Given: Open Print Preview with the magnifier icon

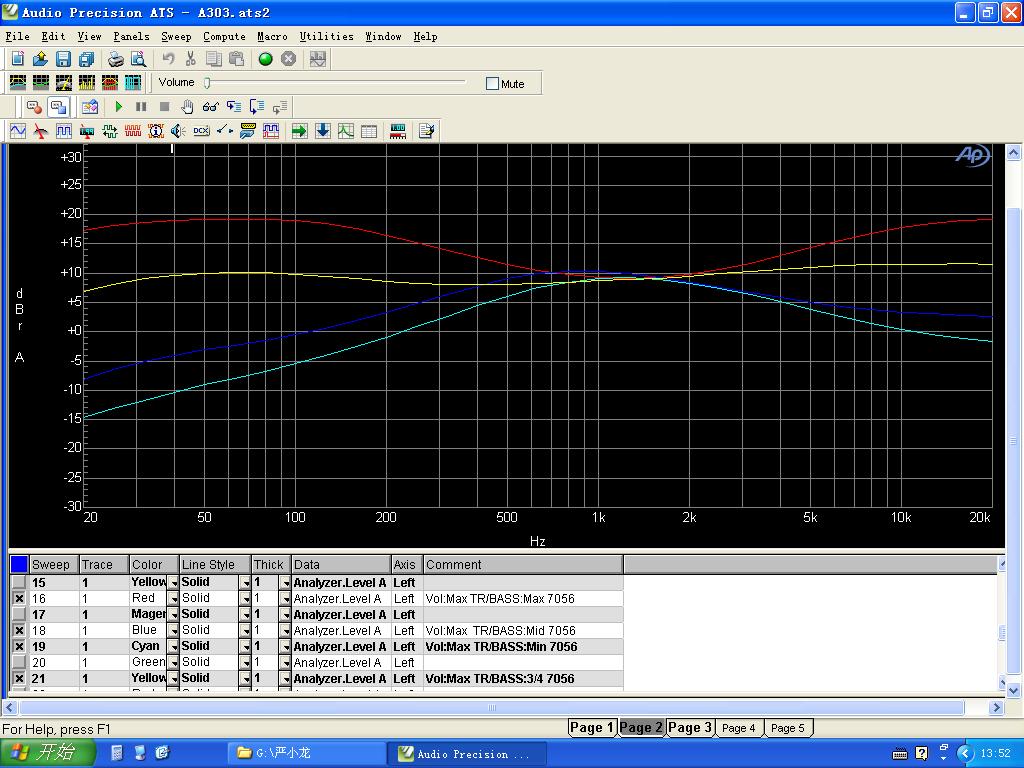Looking at the screenshot, I should 139,59.
